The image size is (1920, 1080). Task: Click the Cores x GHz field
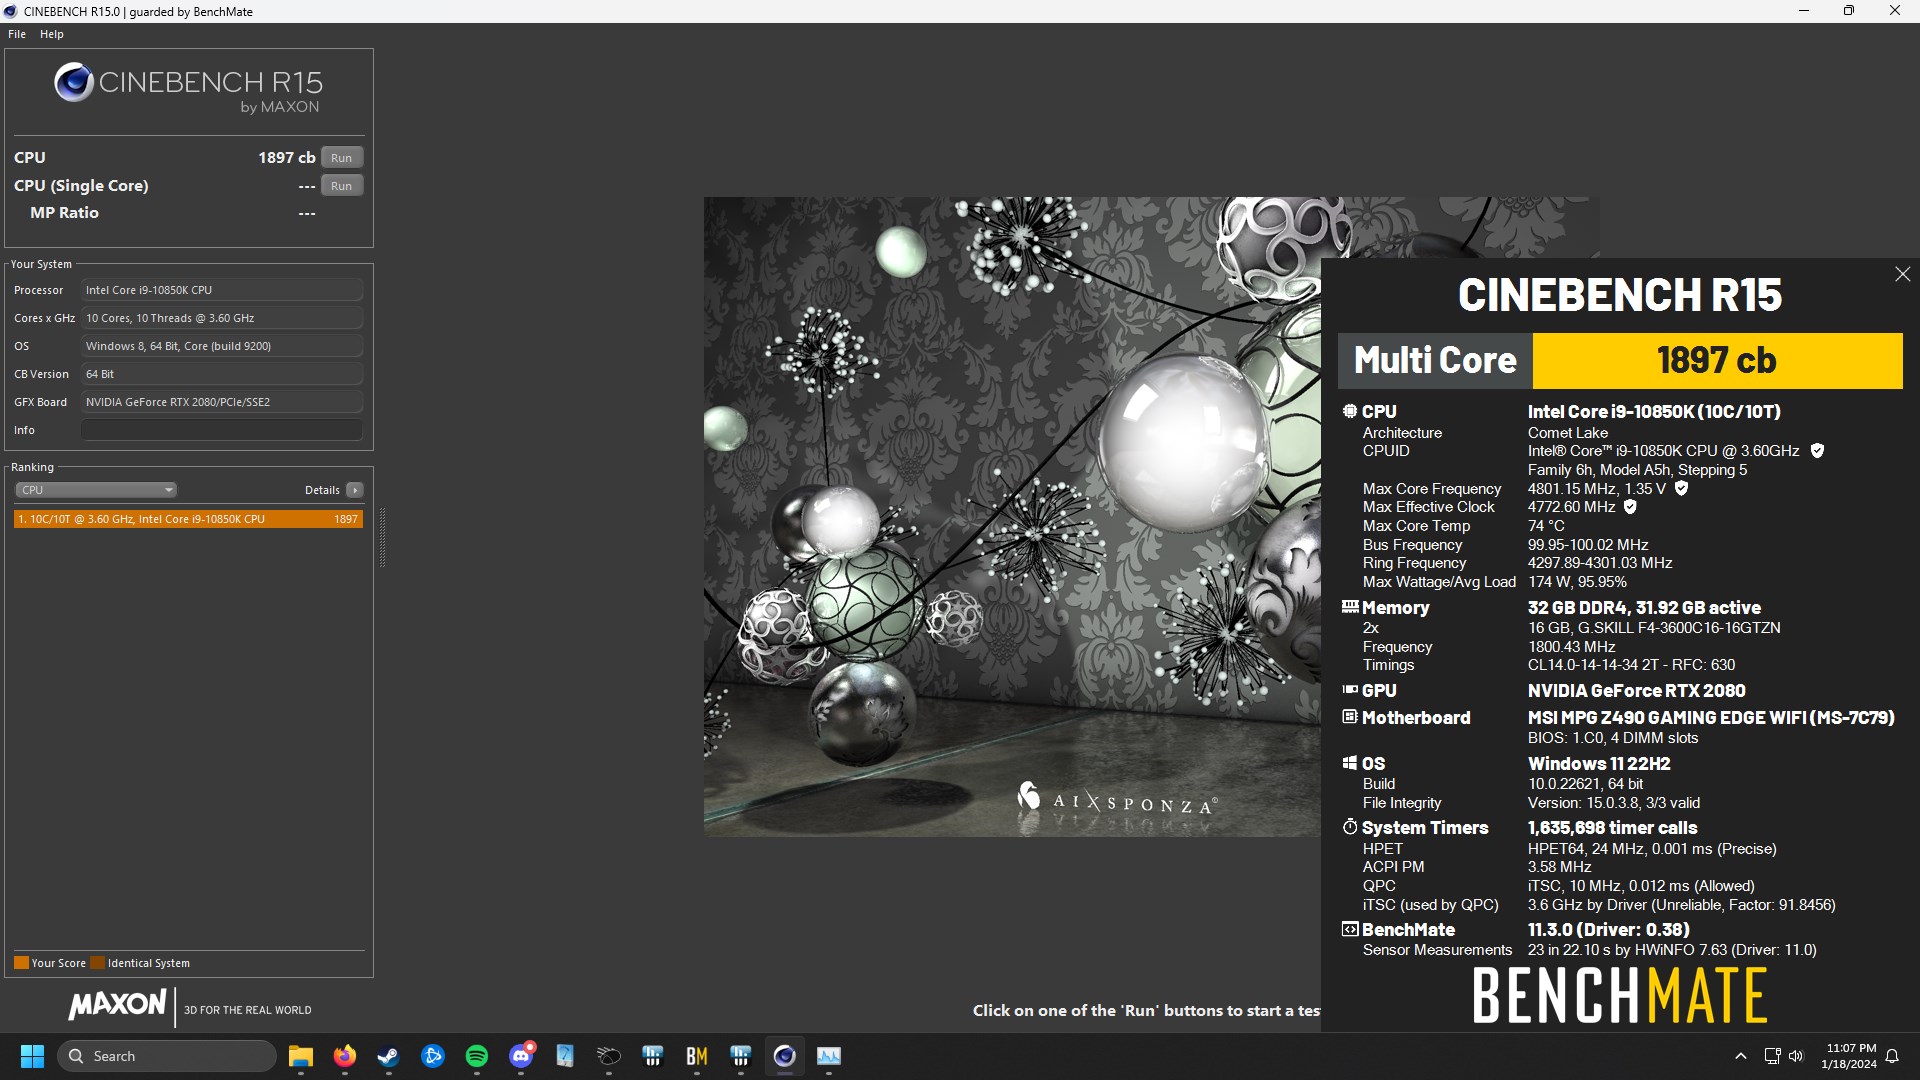click(x=222, y=318)
